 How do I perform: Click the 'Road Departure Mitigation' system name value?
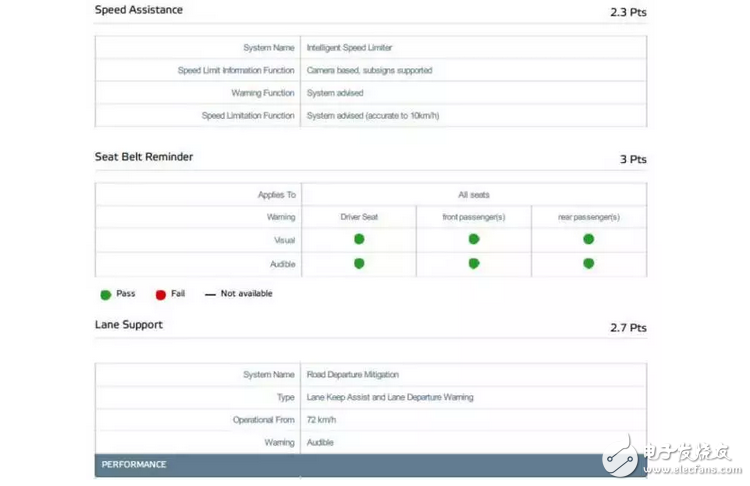pos(353,375)
